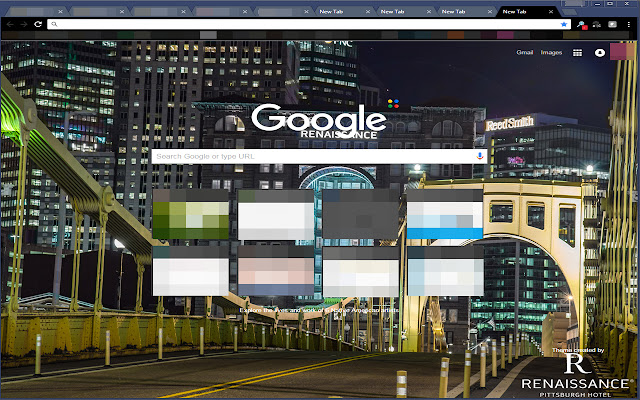Click the browser forward arrow
640x400 pixels.
[24, 24]
